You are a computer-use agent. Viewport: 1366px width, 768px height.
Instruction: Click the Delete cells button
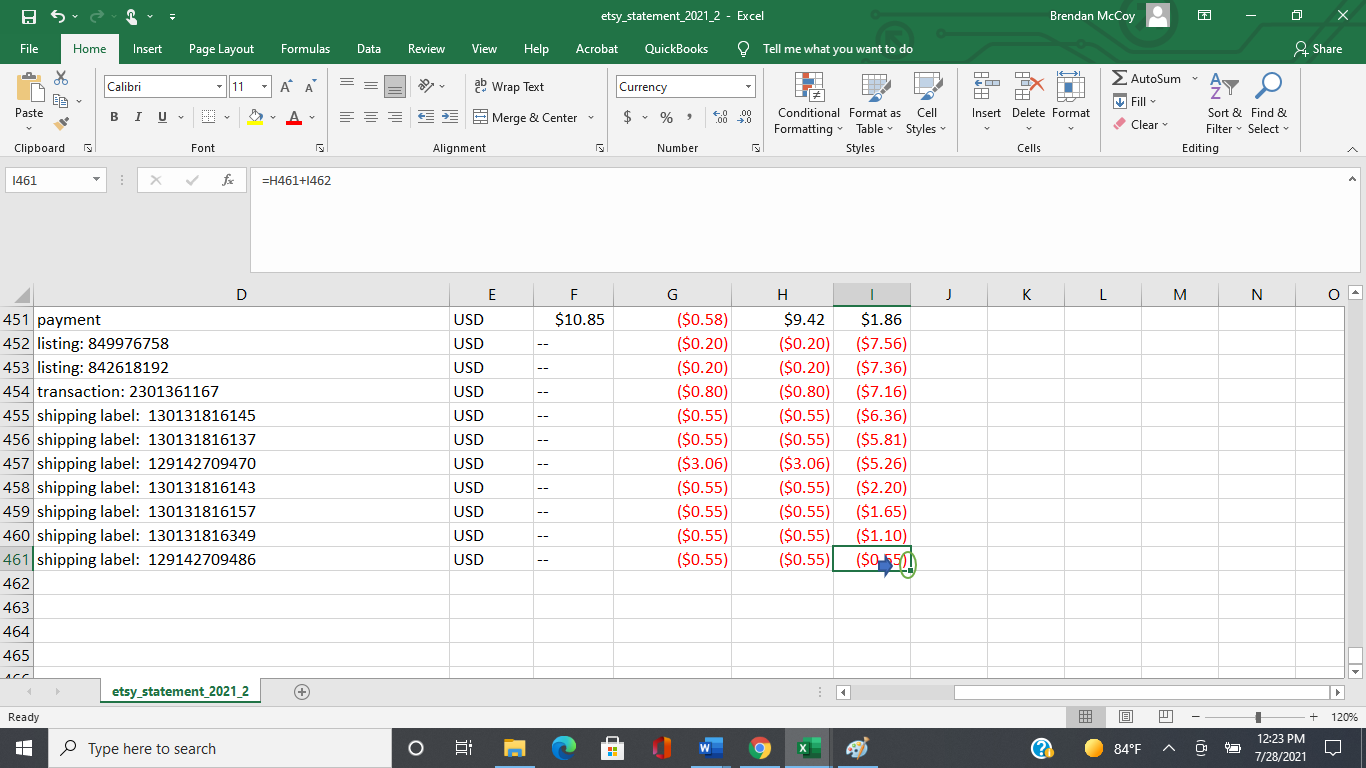[1028, 103]
